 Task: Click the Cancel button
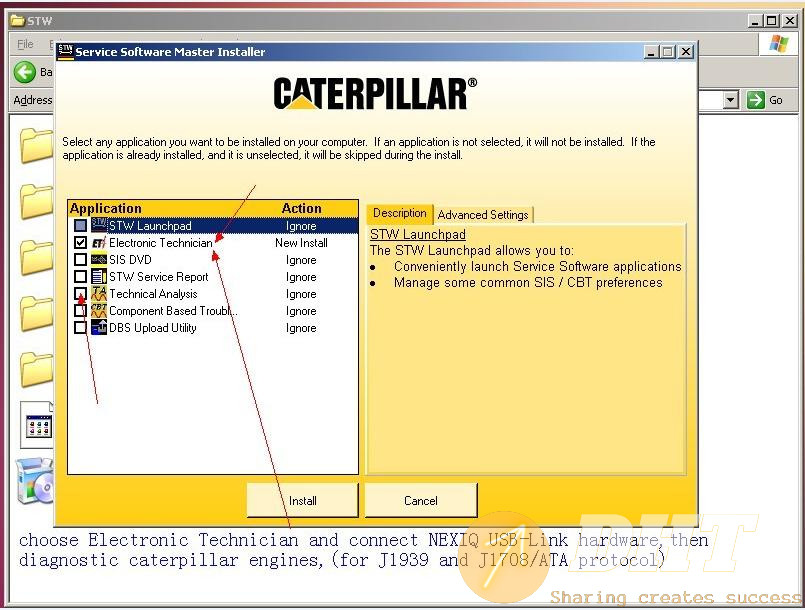click(421, 501)
